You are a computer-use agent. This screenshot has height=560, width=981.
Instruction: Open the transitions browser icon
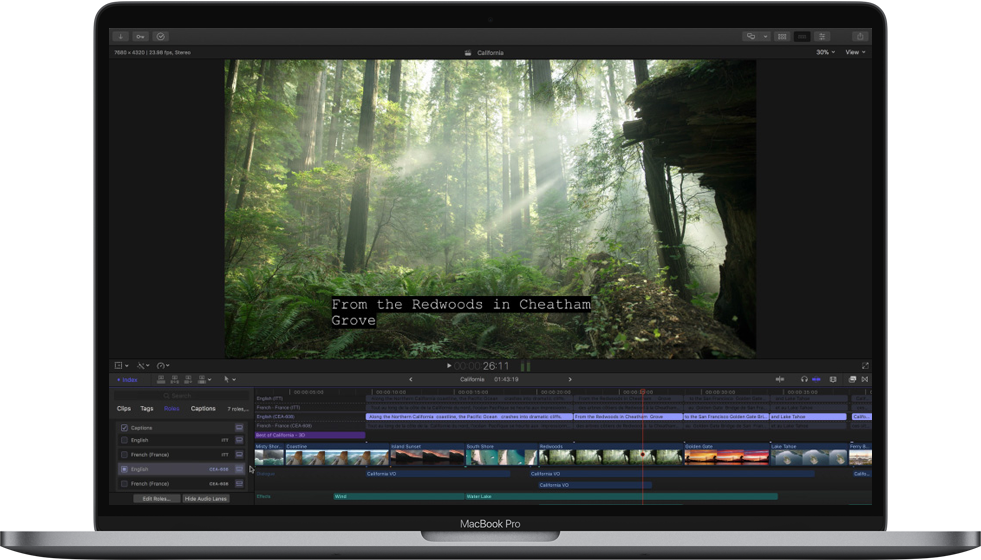tap(864, 380)
